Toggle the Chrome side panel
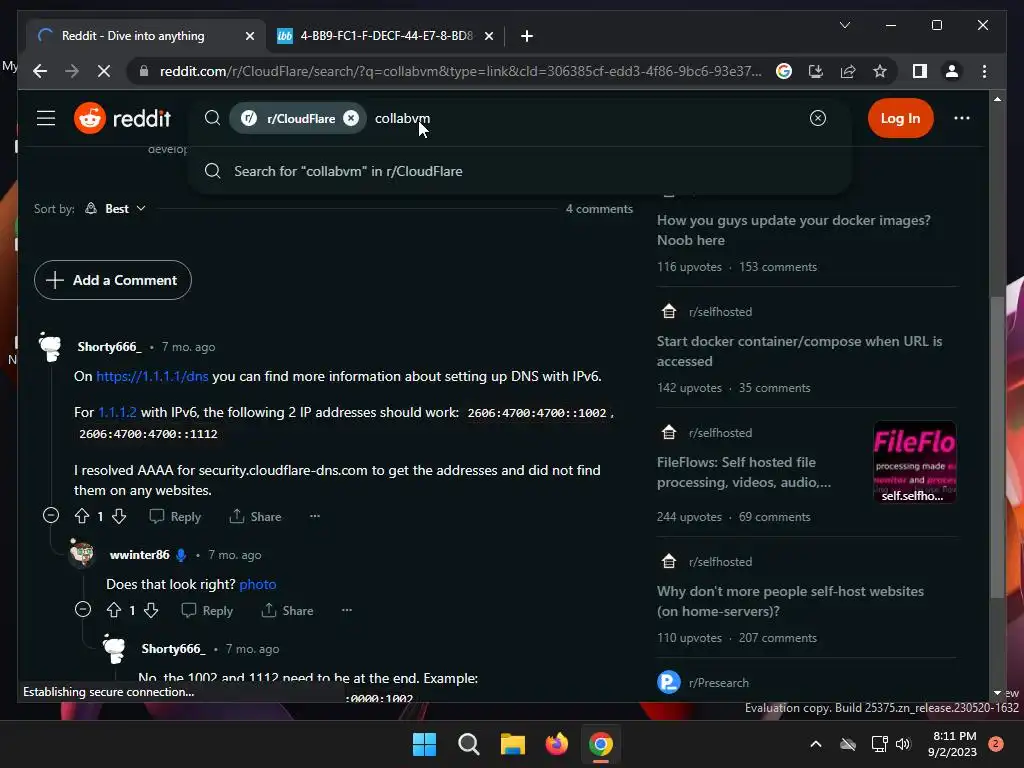Viewport: 1024px width, 768px height. [920, 71]
